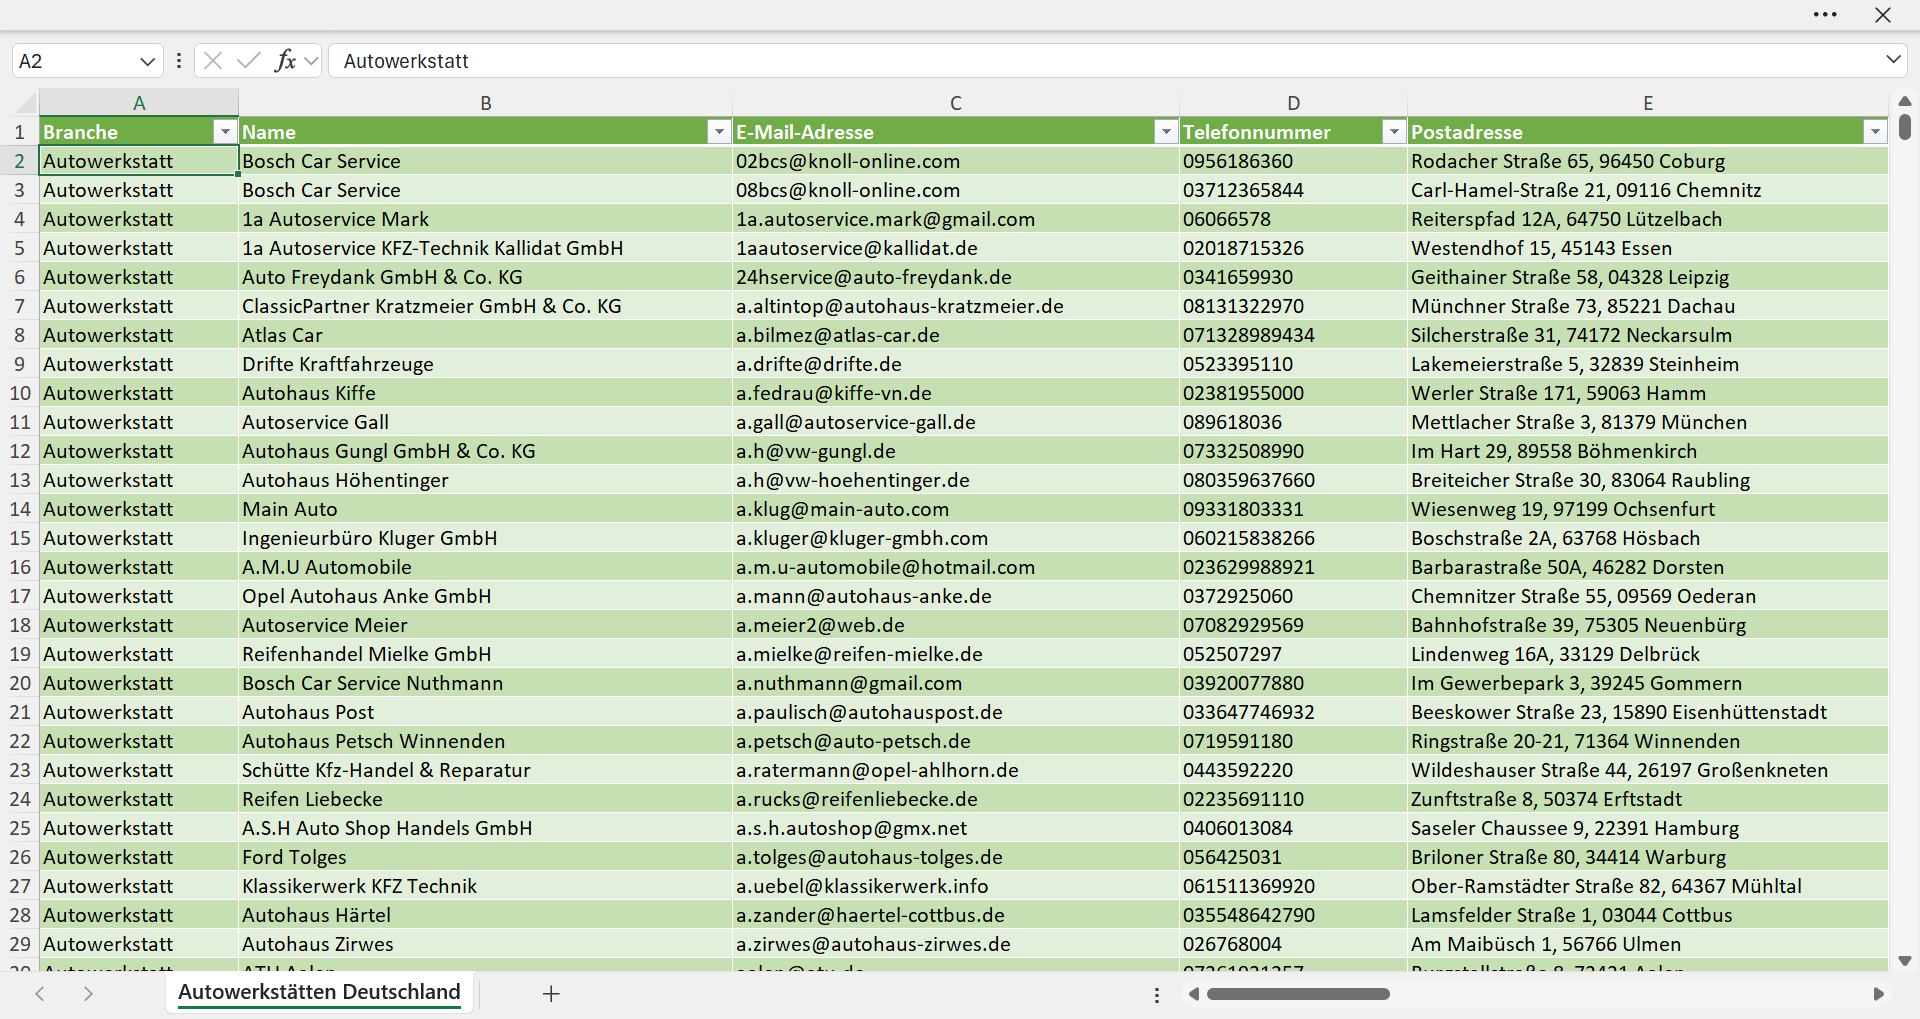
Task: Select email a.kluger@kluger-gmbh.com
Action: (x=956, y=538)
